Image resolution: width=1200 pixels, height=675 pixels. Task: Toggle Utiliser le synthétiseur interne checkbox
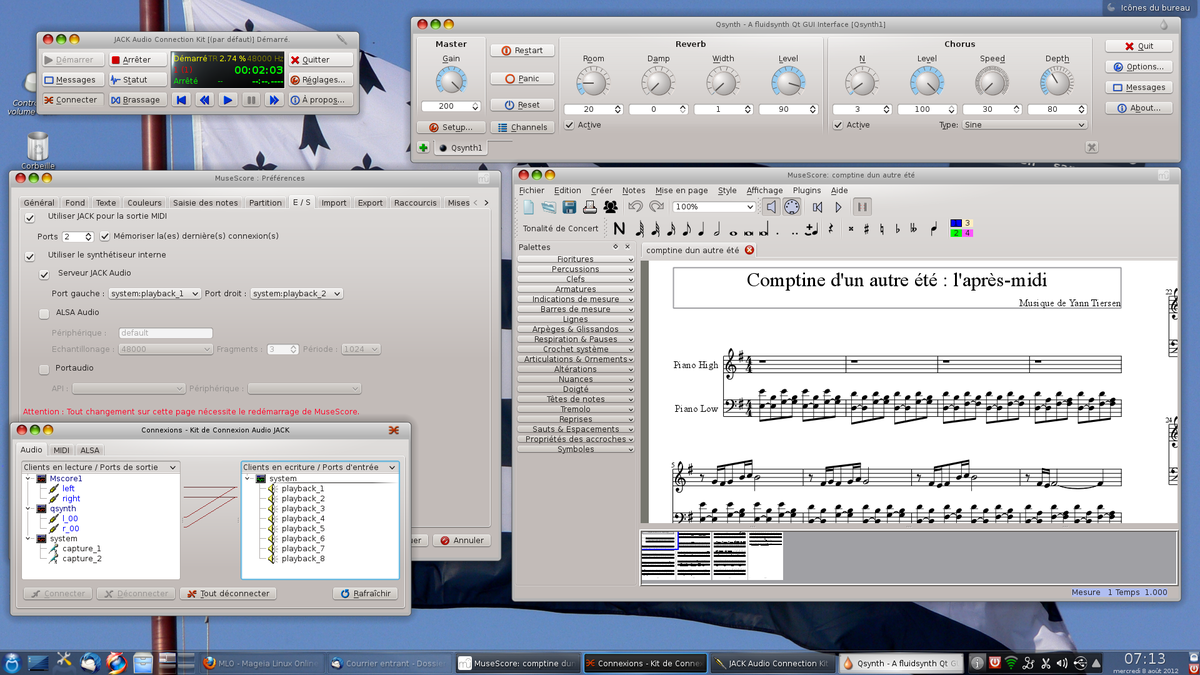(29, 256)
